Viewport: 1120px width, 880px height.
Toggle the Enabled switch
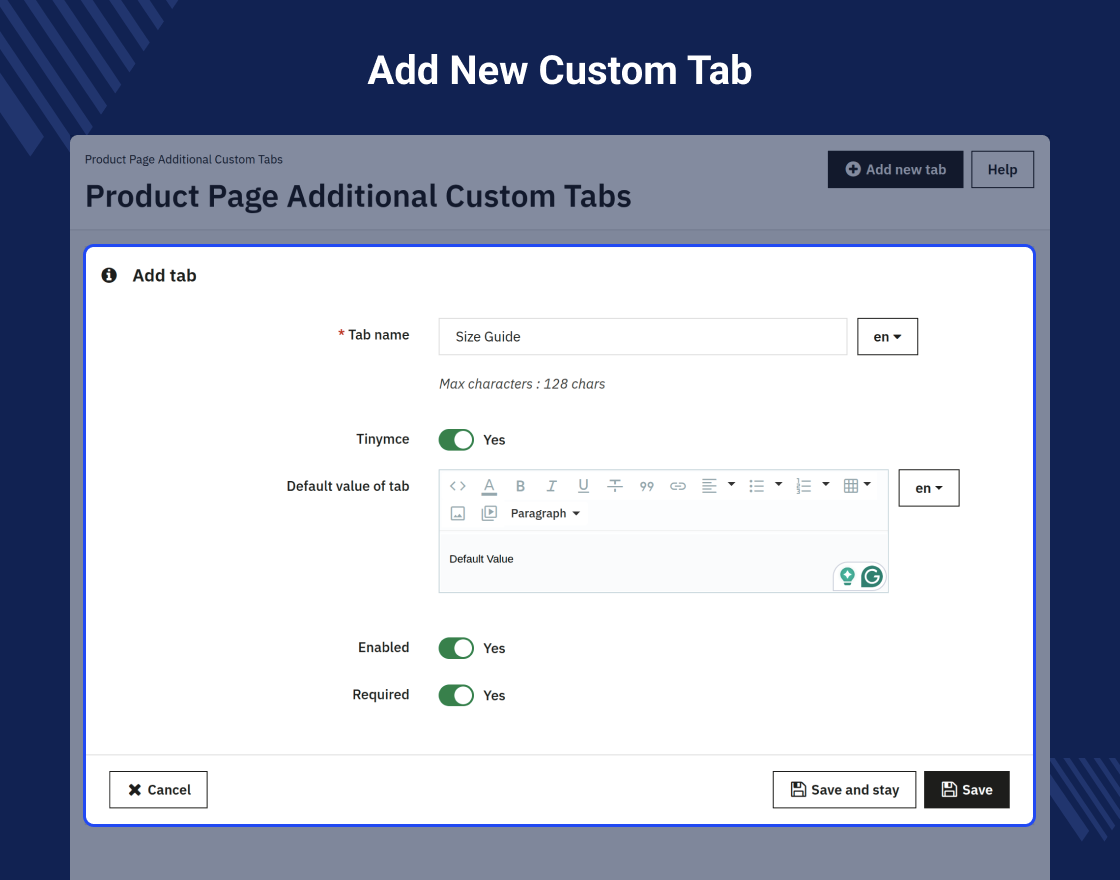coord(456,648)
